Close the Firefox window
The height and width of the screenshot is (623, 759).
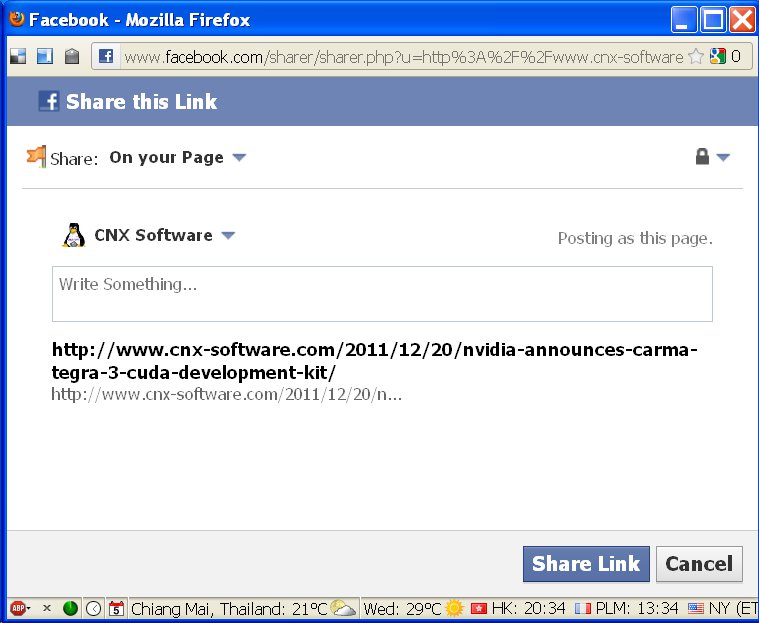[x=742, y=19]
